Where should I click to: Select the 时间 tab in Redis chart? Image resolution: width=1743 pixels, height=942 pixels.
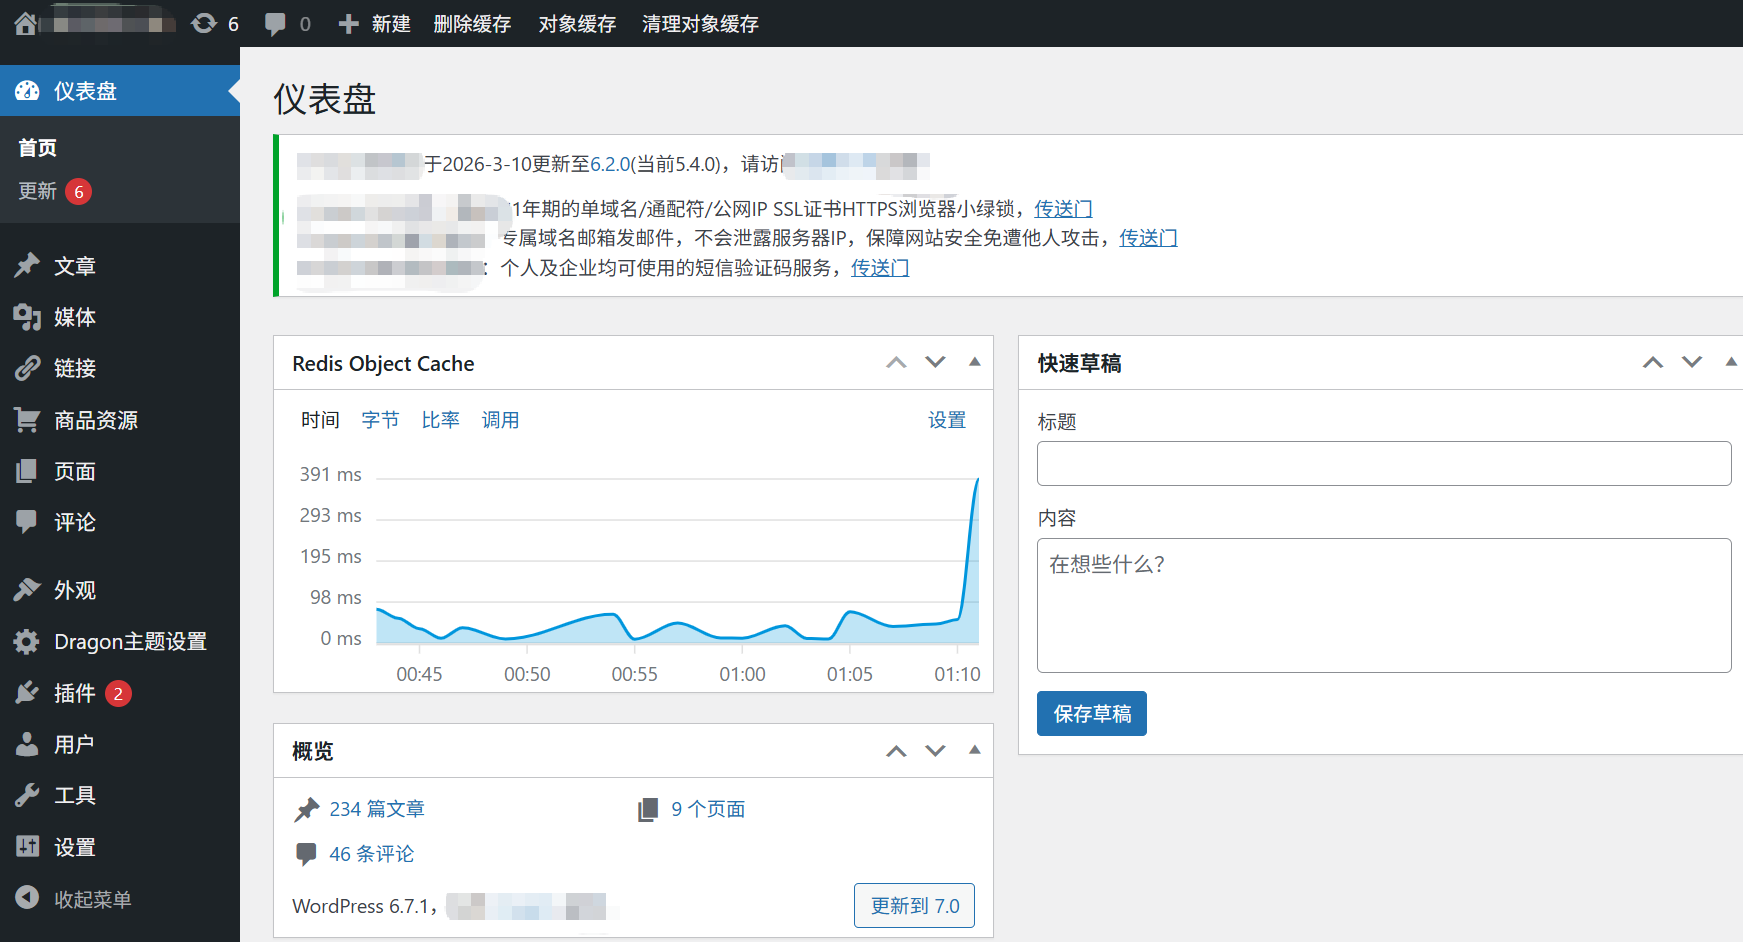320,420
